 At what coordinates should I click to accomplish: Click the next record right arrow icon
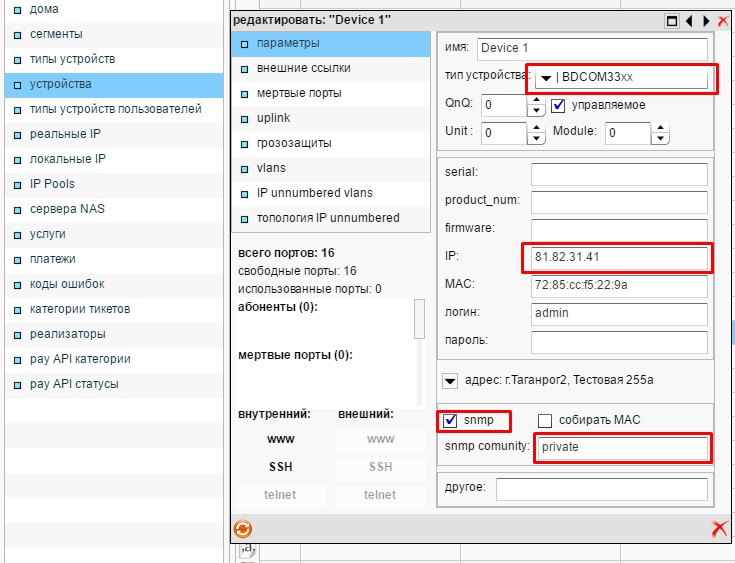[x=705, y=21]
